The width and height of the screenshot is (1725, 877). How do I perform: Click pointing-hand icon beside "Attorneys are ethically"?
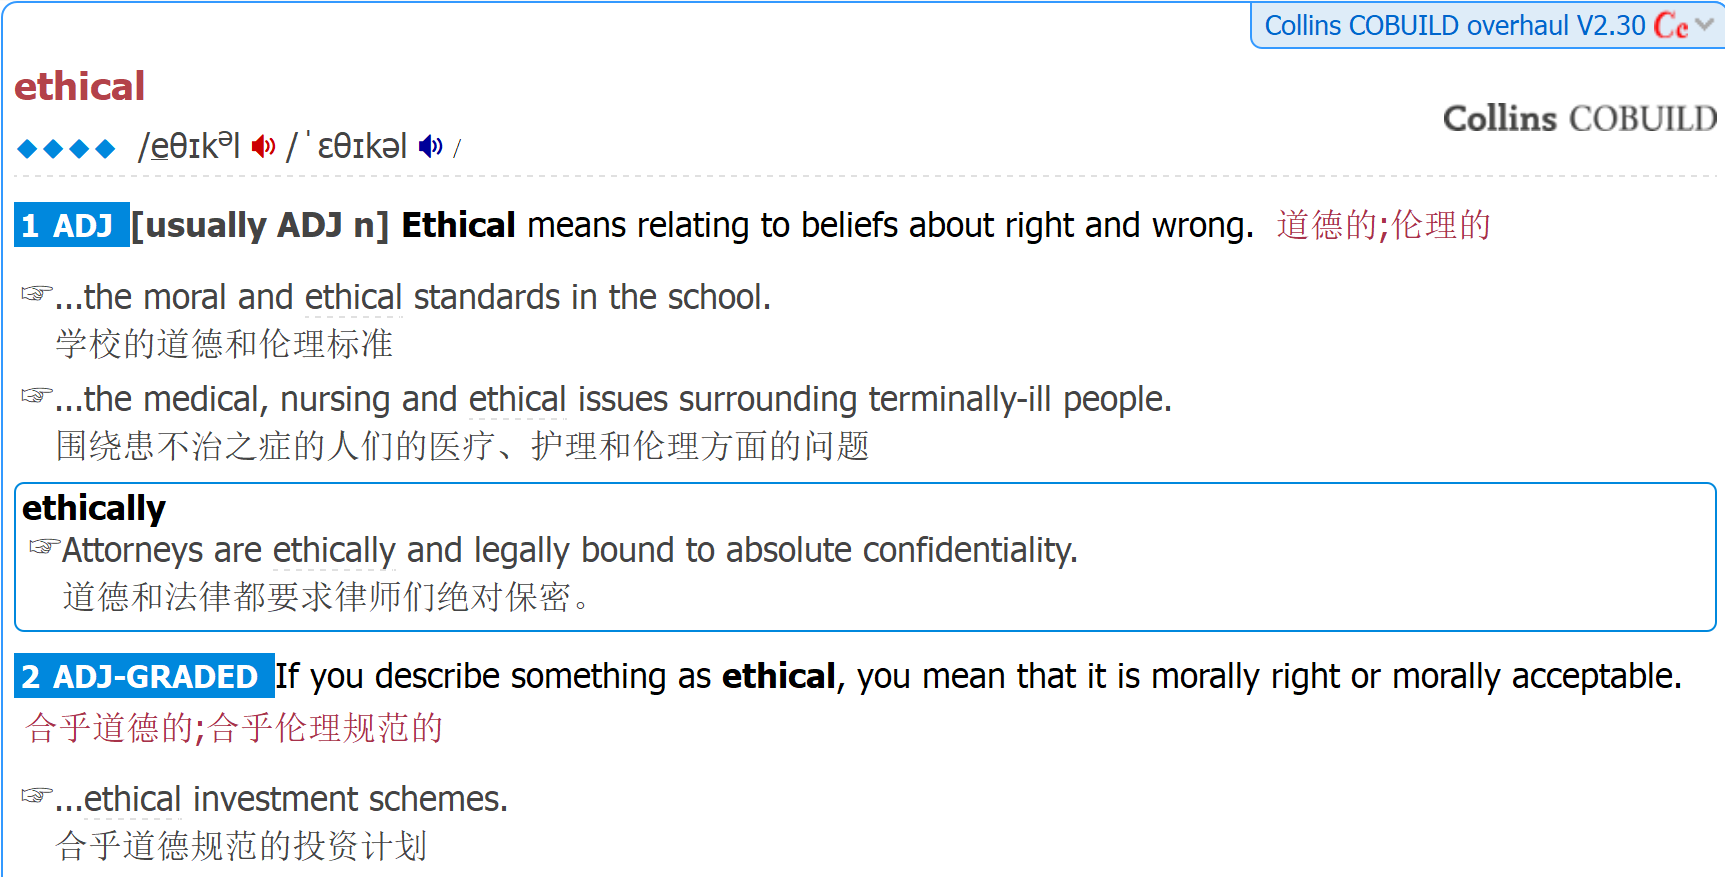pos(44,546)
